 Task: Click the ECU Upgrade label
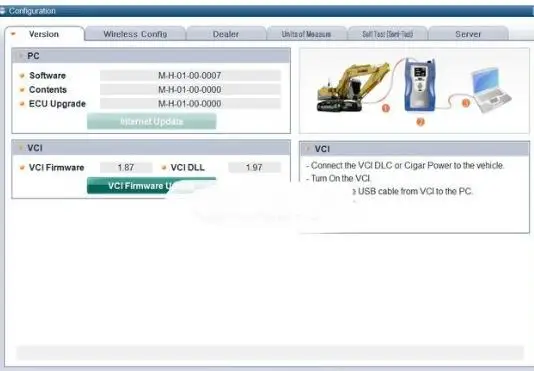(57, 104)
